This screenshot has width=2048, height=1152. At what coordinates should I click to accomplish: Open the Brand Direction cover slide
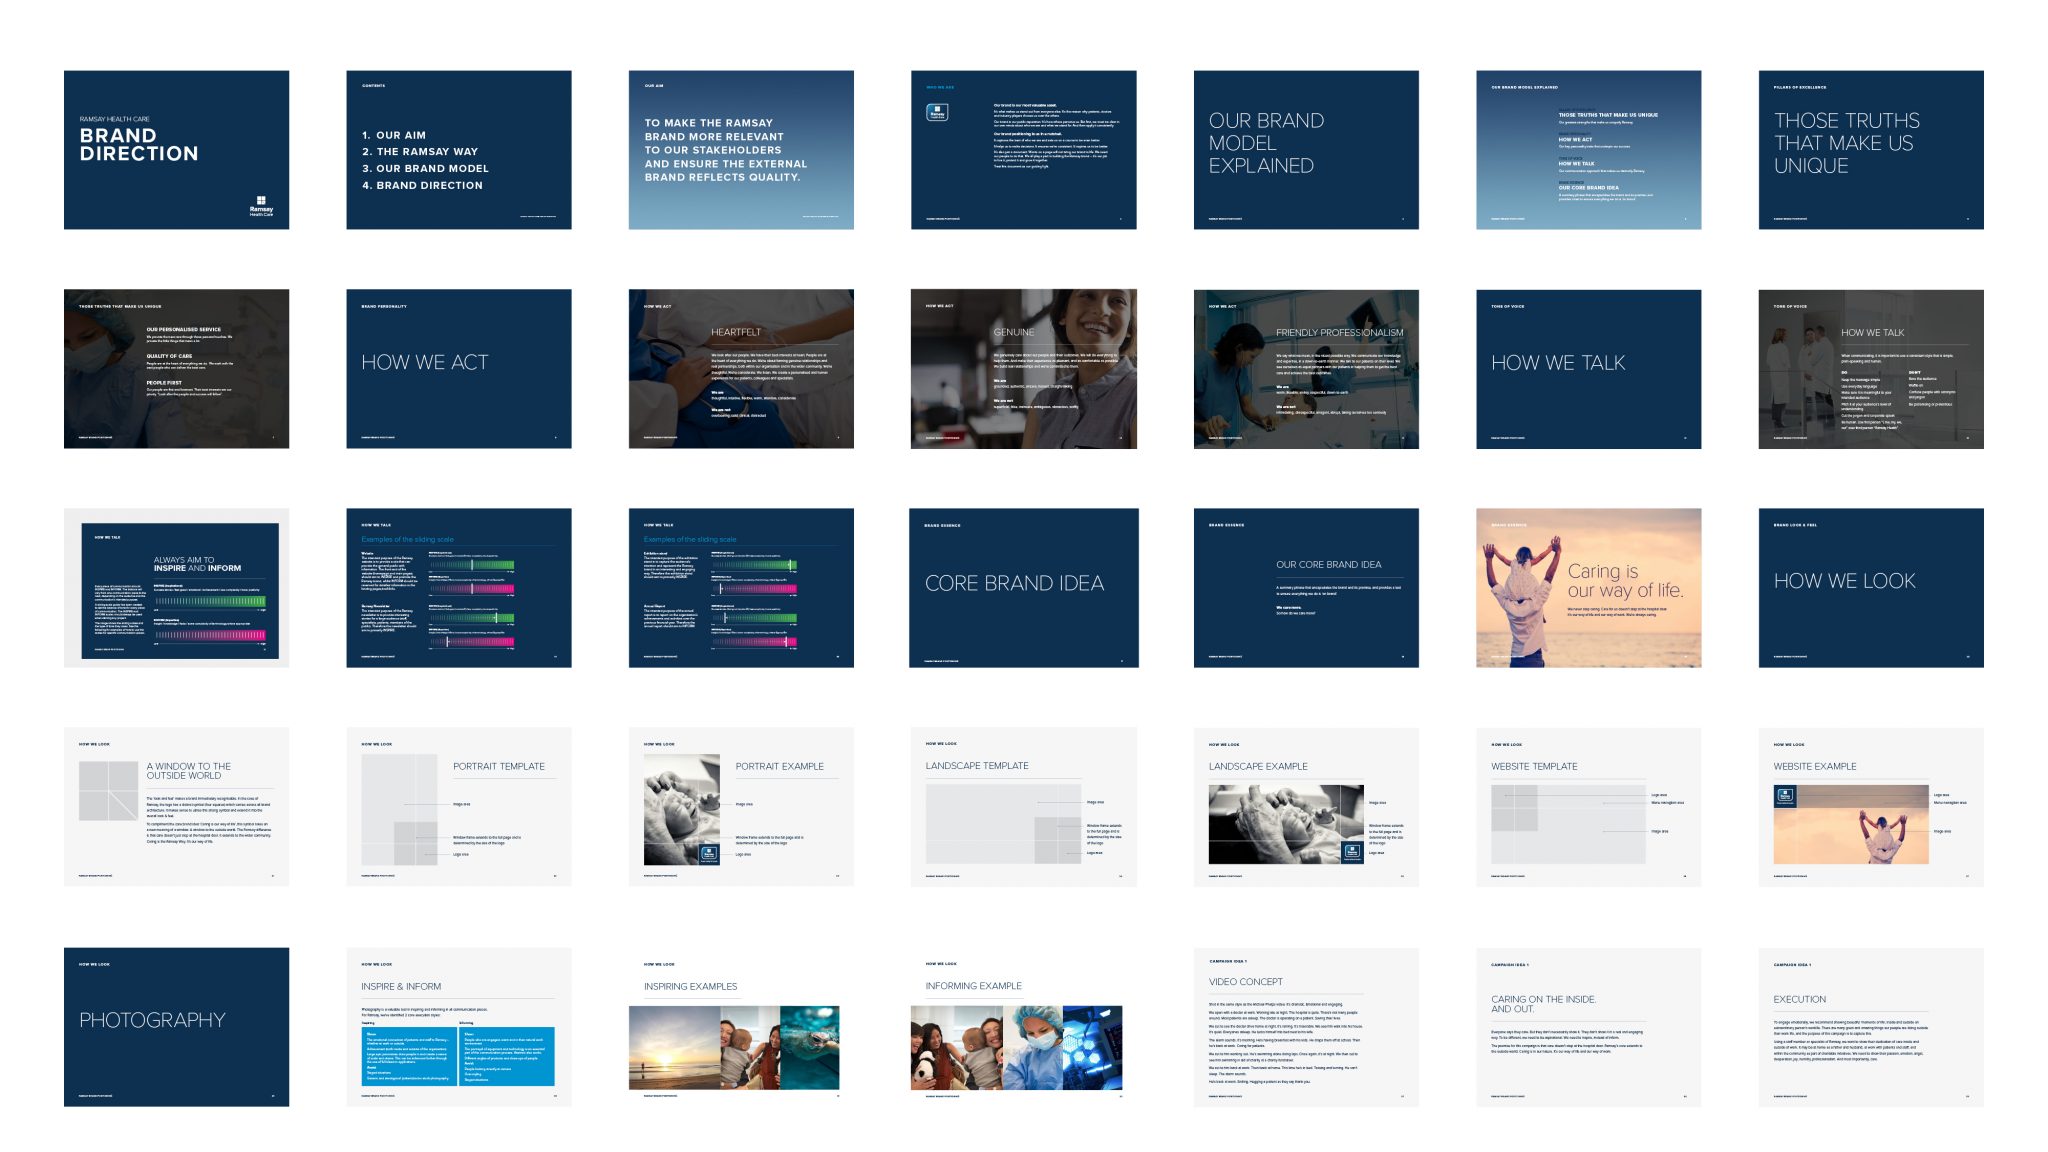pyautogui.click(x=176, y=150)
